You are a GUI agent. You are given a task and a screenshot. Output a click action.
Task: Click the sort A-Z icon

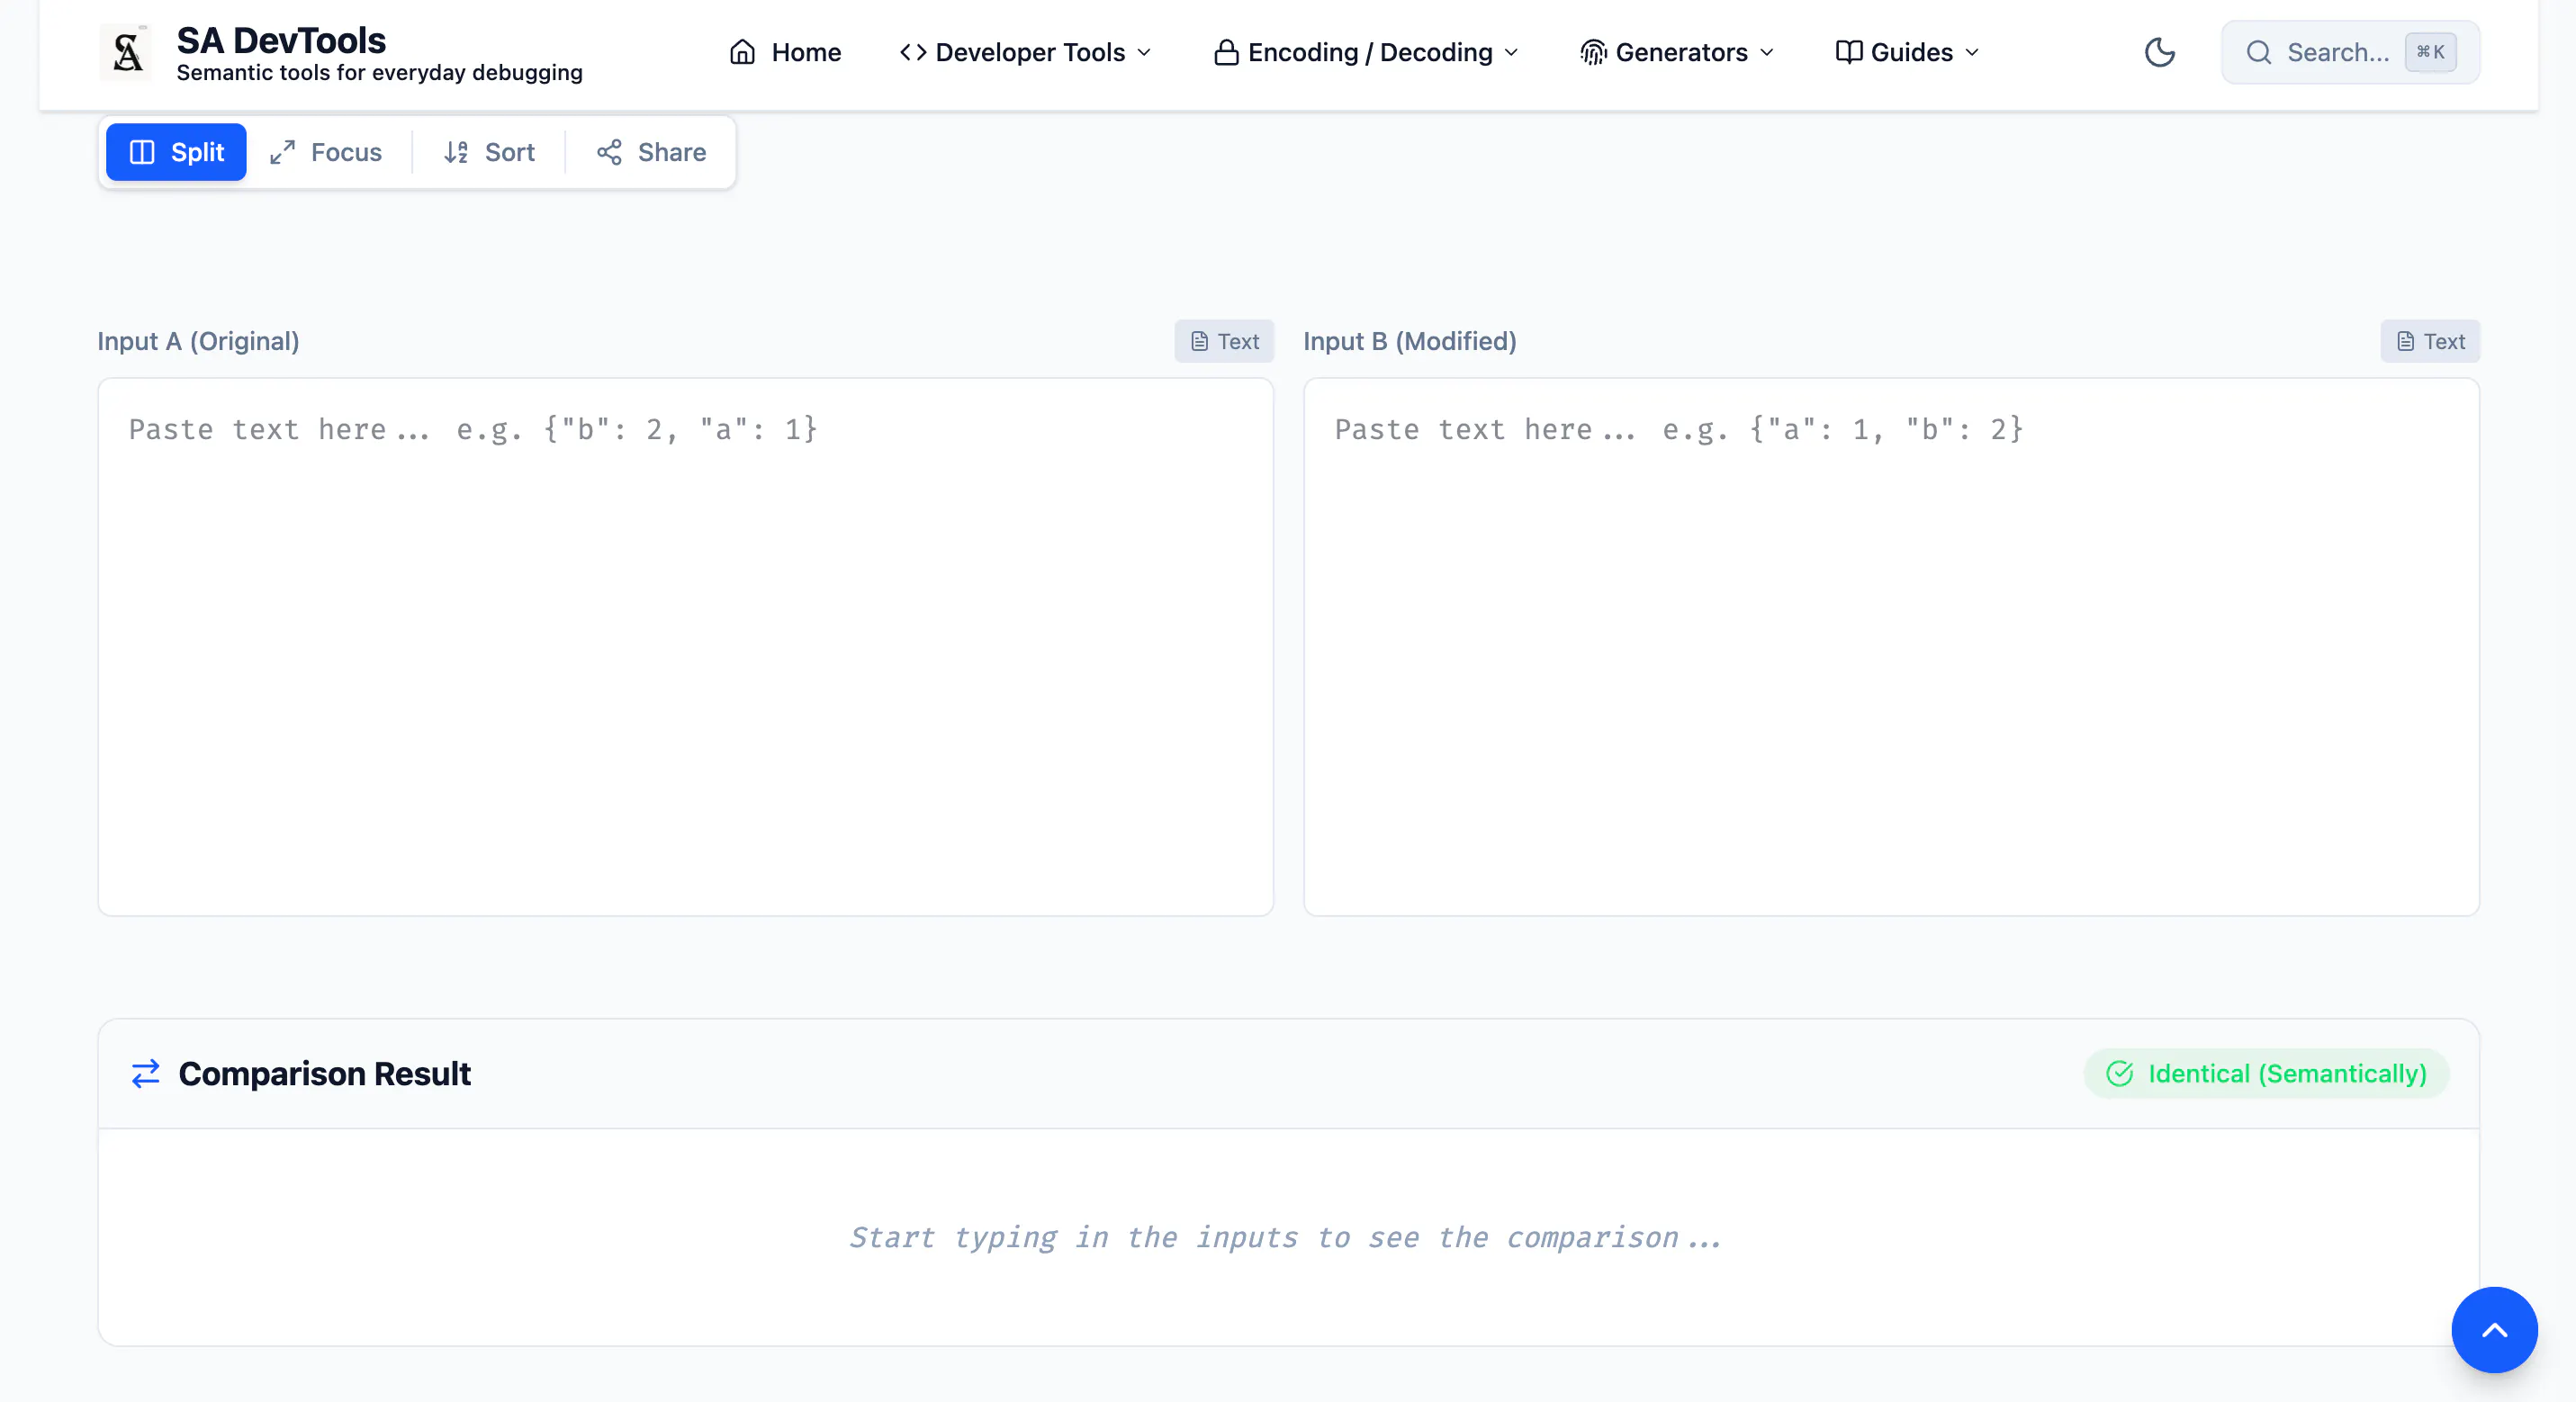(456, 152)
